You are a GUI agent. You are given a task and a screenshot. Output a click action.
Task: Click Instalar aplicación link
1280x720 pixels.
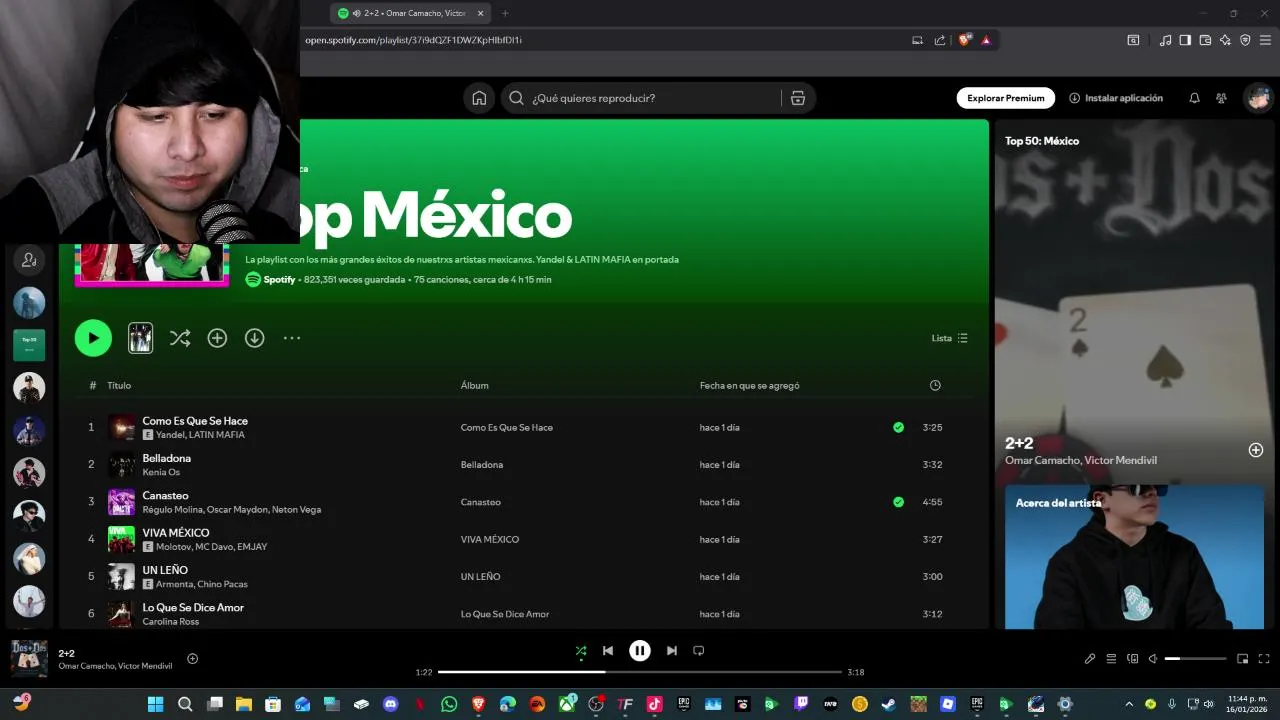click(x=1116, y=98)
